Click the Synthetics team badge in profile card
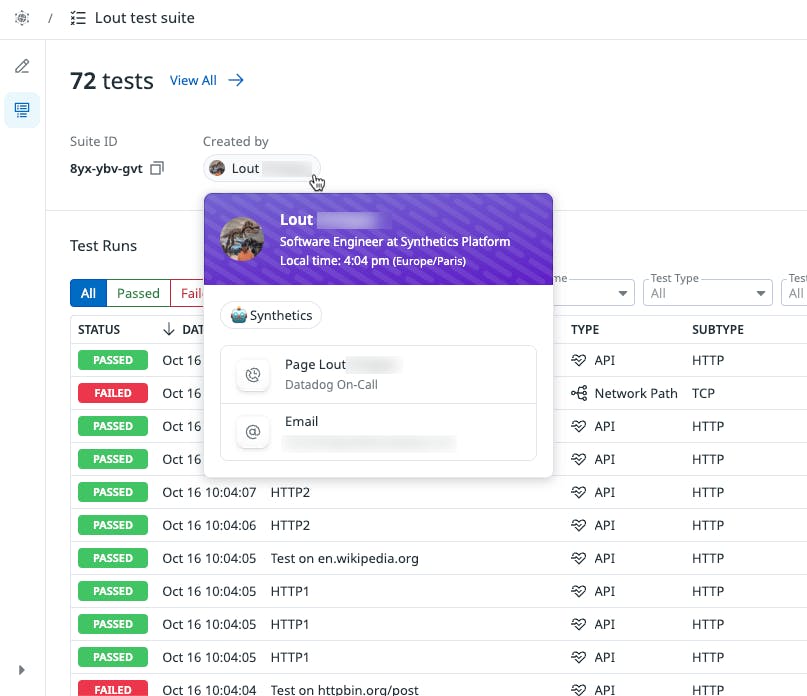This screenshot has height=696, width=807. (270, 315)
